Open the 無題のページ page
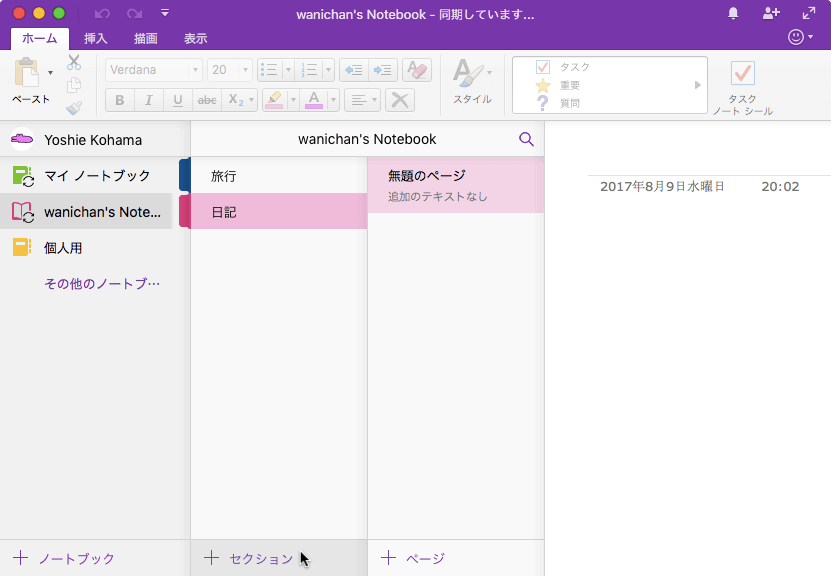831x576 pixels. [x=456, y=185]
